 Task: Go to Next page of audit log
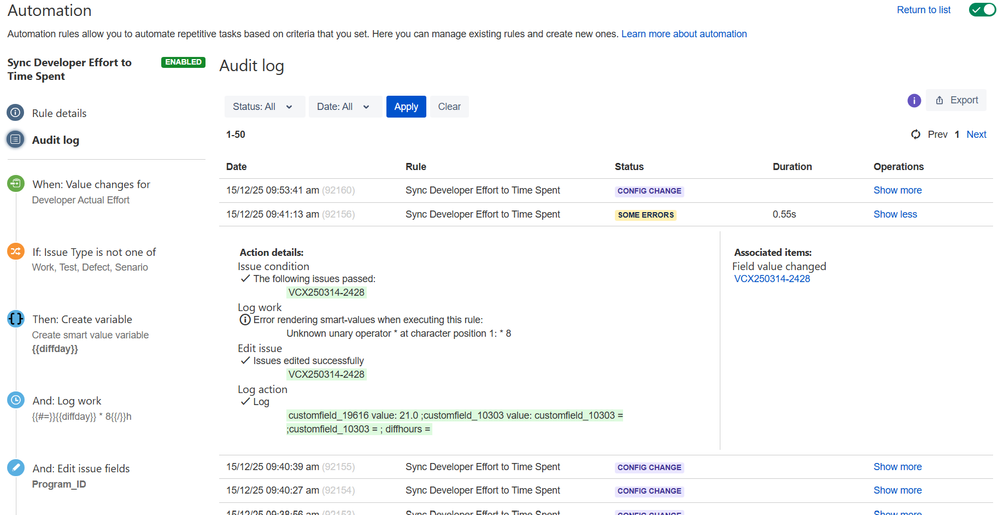click(x=976, y=134)
